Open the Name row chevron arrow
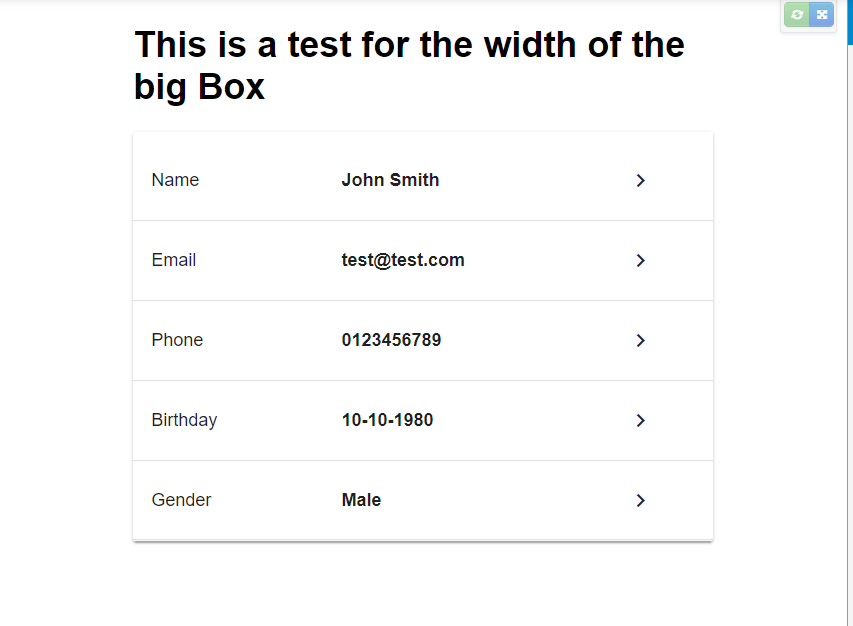The image size is (853, 626). tap(641, 180)
